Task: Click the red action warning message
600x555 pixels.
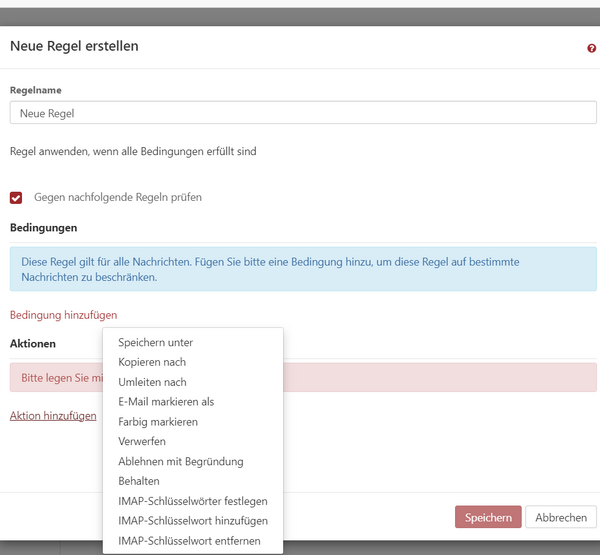Action: [440, 377]
